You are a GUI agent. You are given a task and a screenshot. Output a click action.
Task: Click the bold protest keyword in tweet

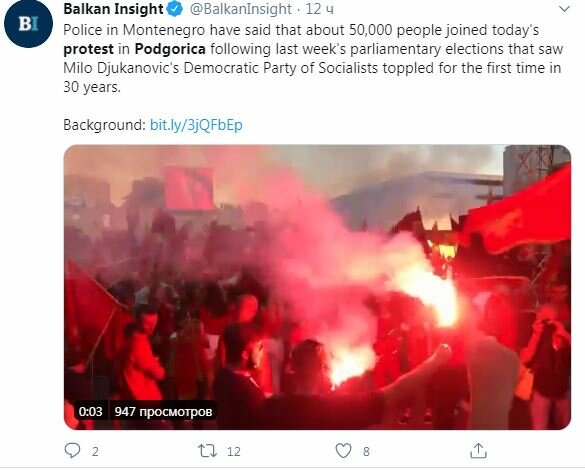(88, 49)
